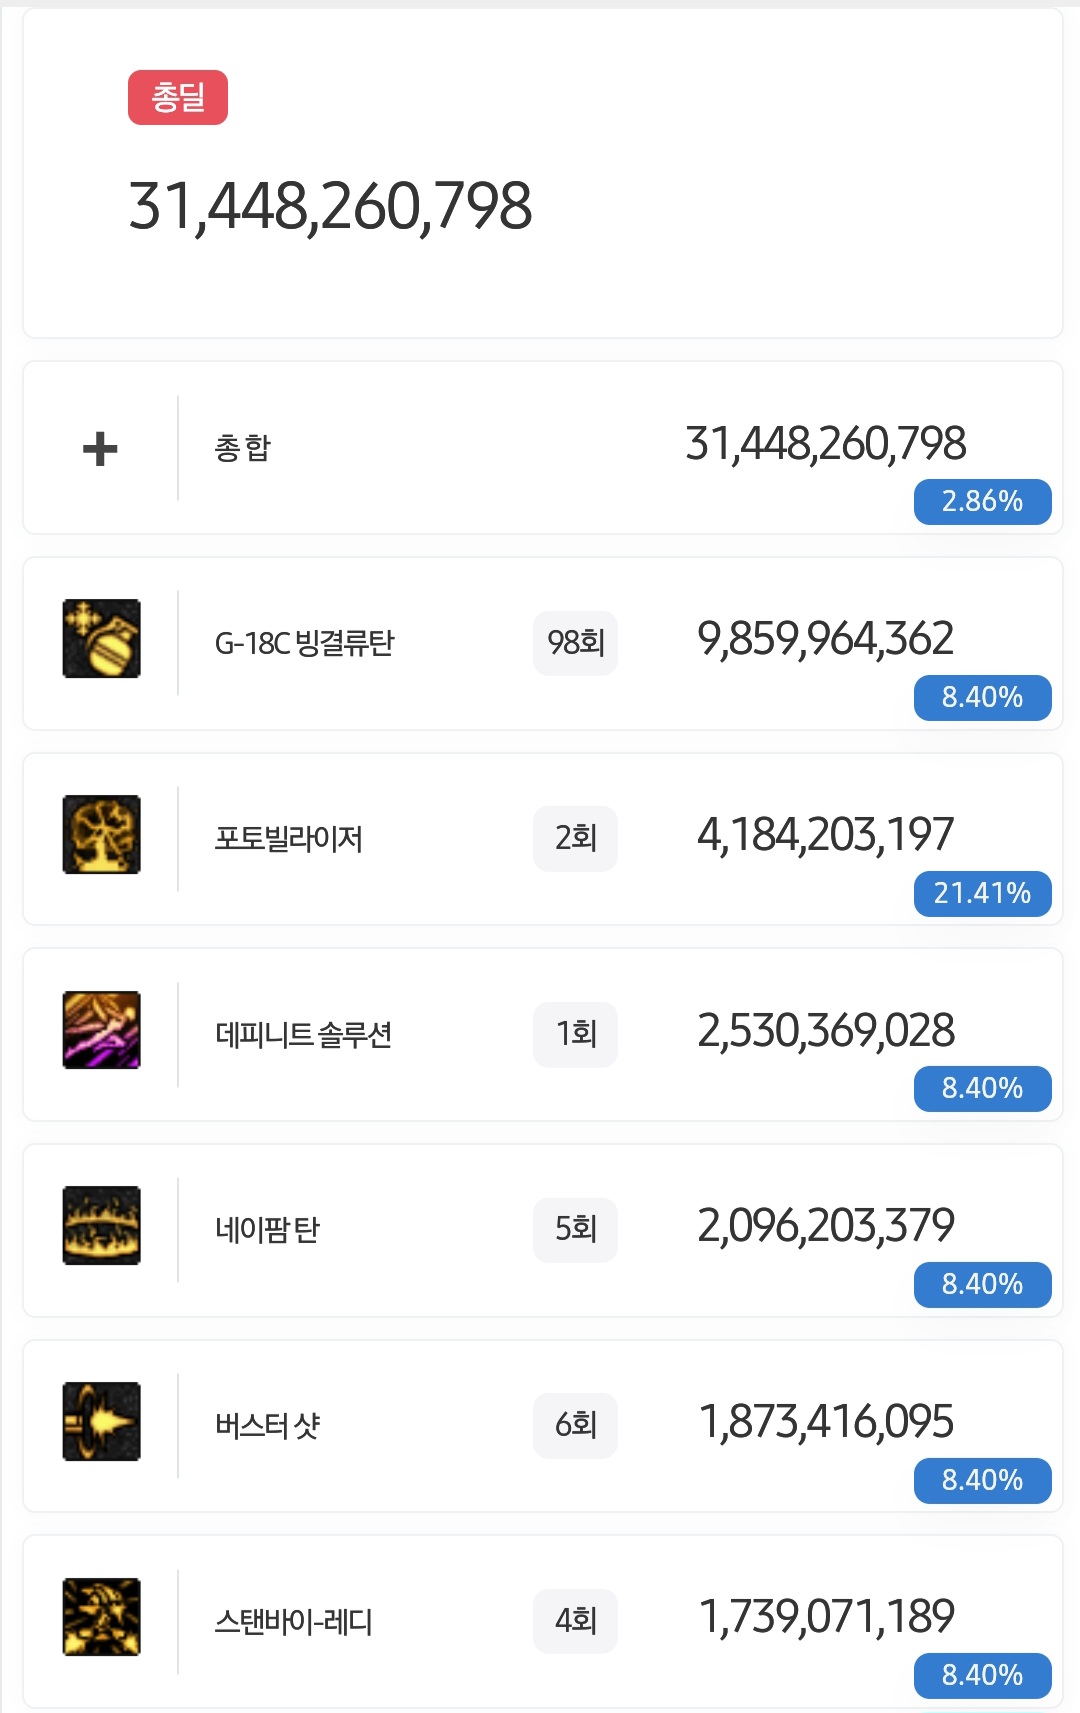Click the 6회 count badge for 버스터 샷
The height and width of the screenshot is (1713, 1080).
tap(575, 1425)
